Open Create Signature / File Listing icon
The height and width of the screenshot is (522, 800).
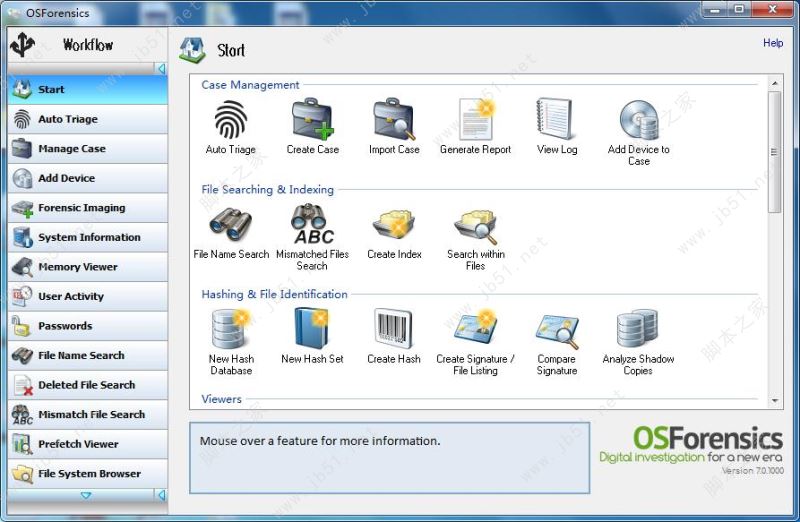tap(475, 327)
